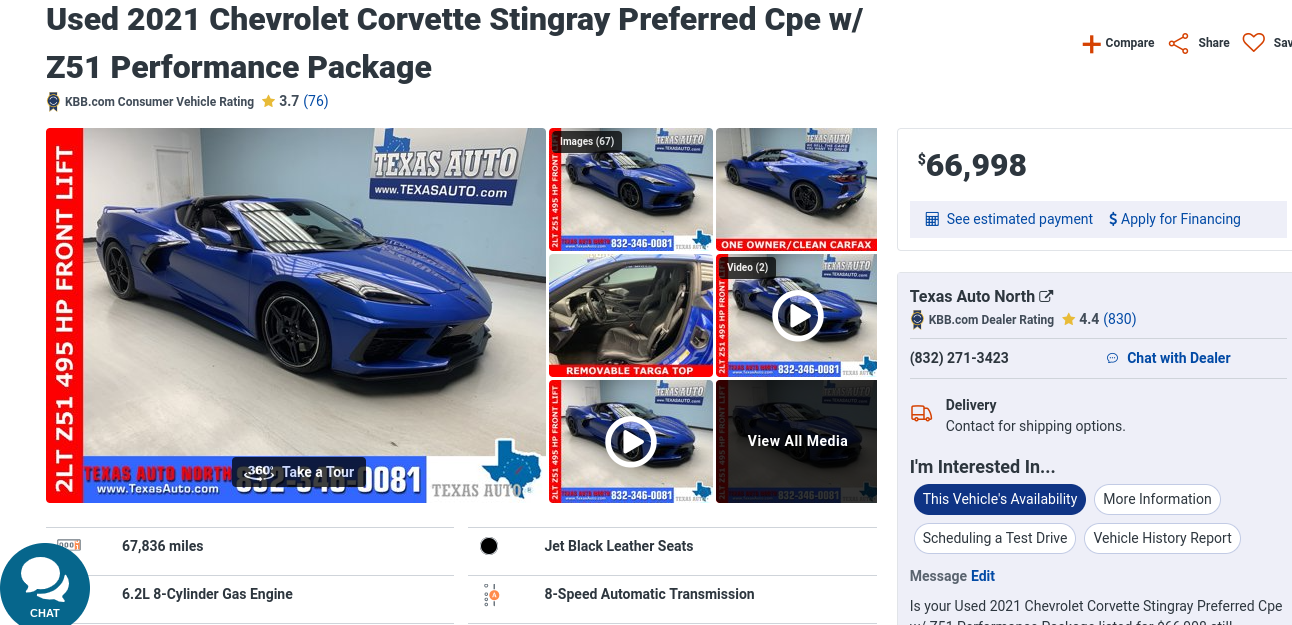
Task: Click the heart Save icon
Action: [x=1254, y=43]
